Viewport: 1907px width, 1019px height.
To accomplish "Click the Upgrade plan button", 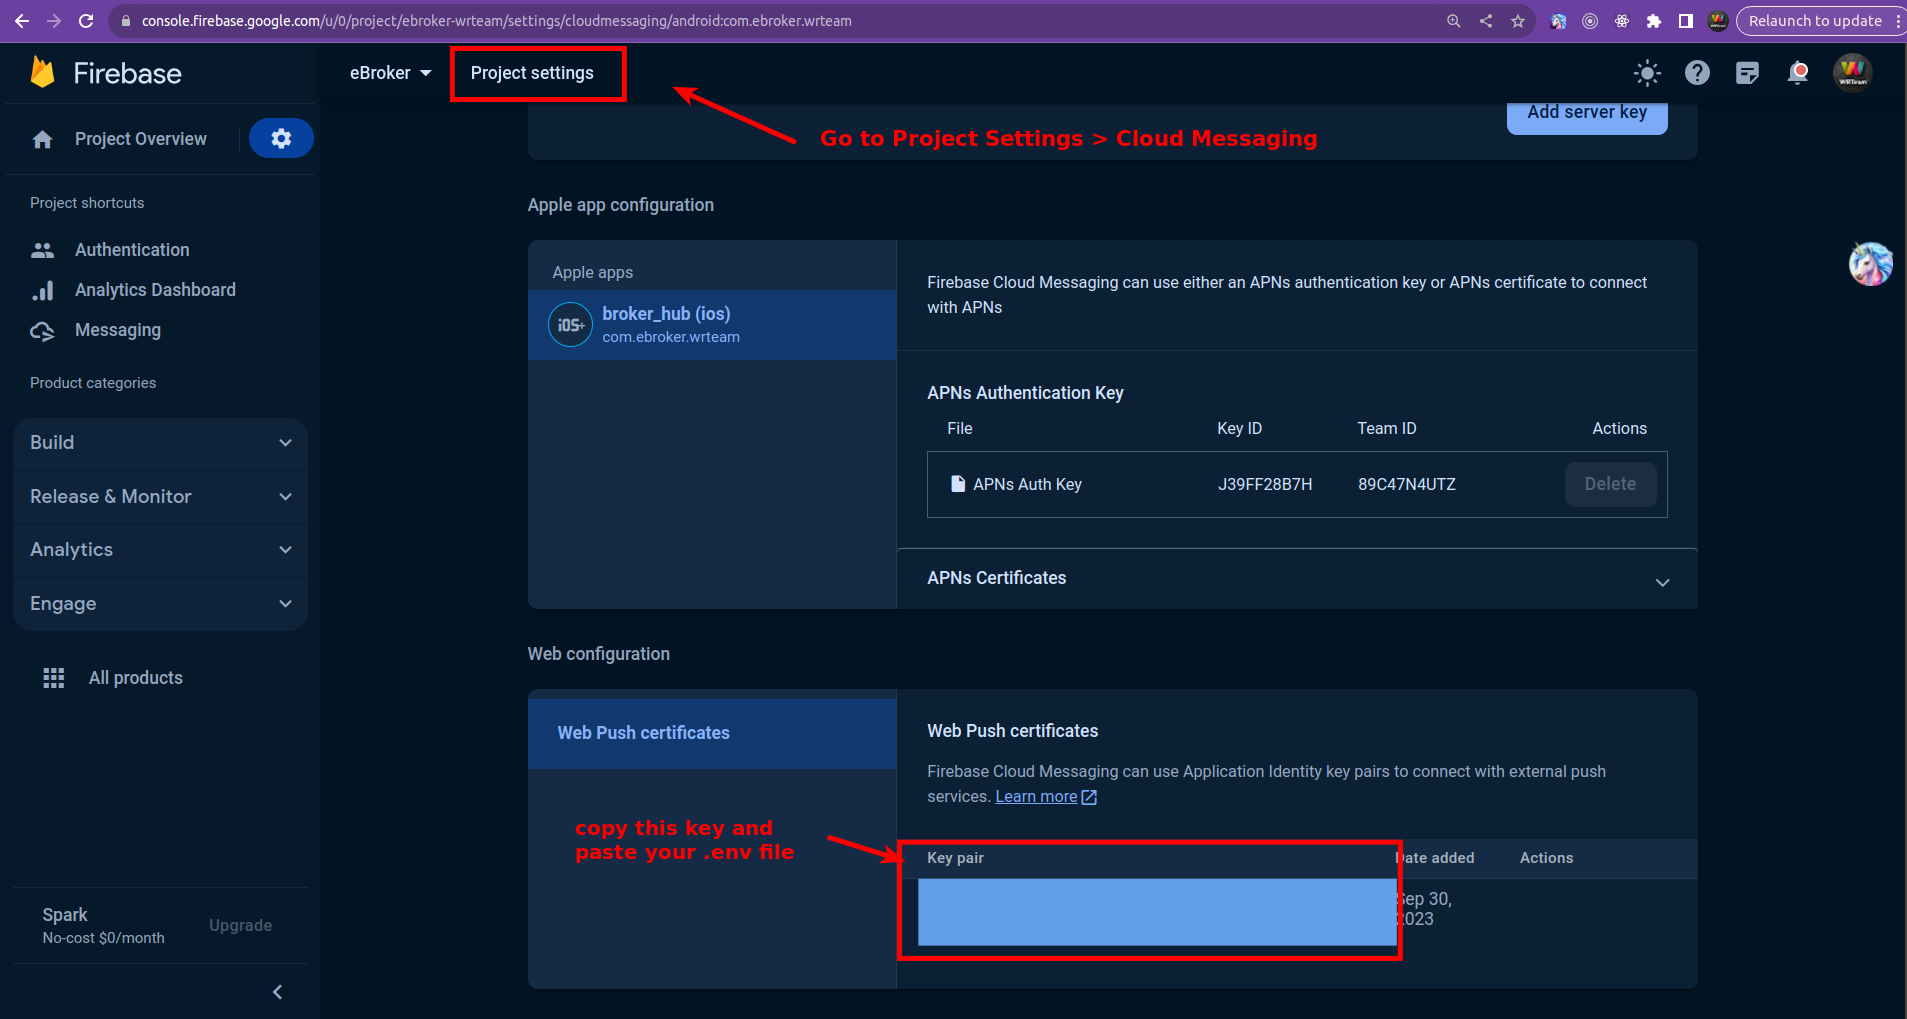I will (240, 926).
